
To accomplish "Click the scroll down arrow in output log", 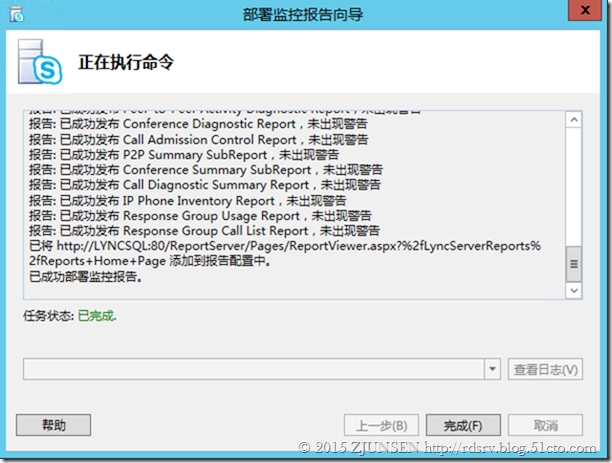I will [x=574, y=290].
